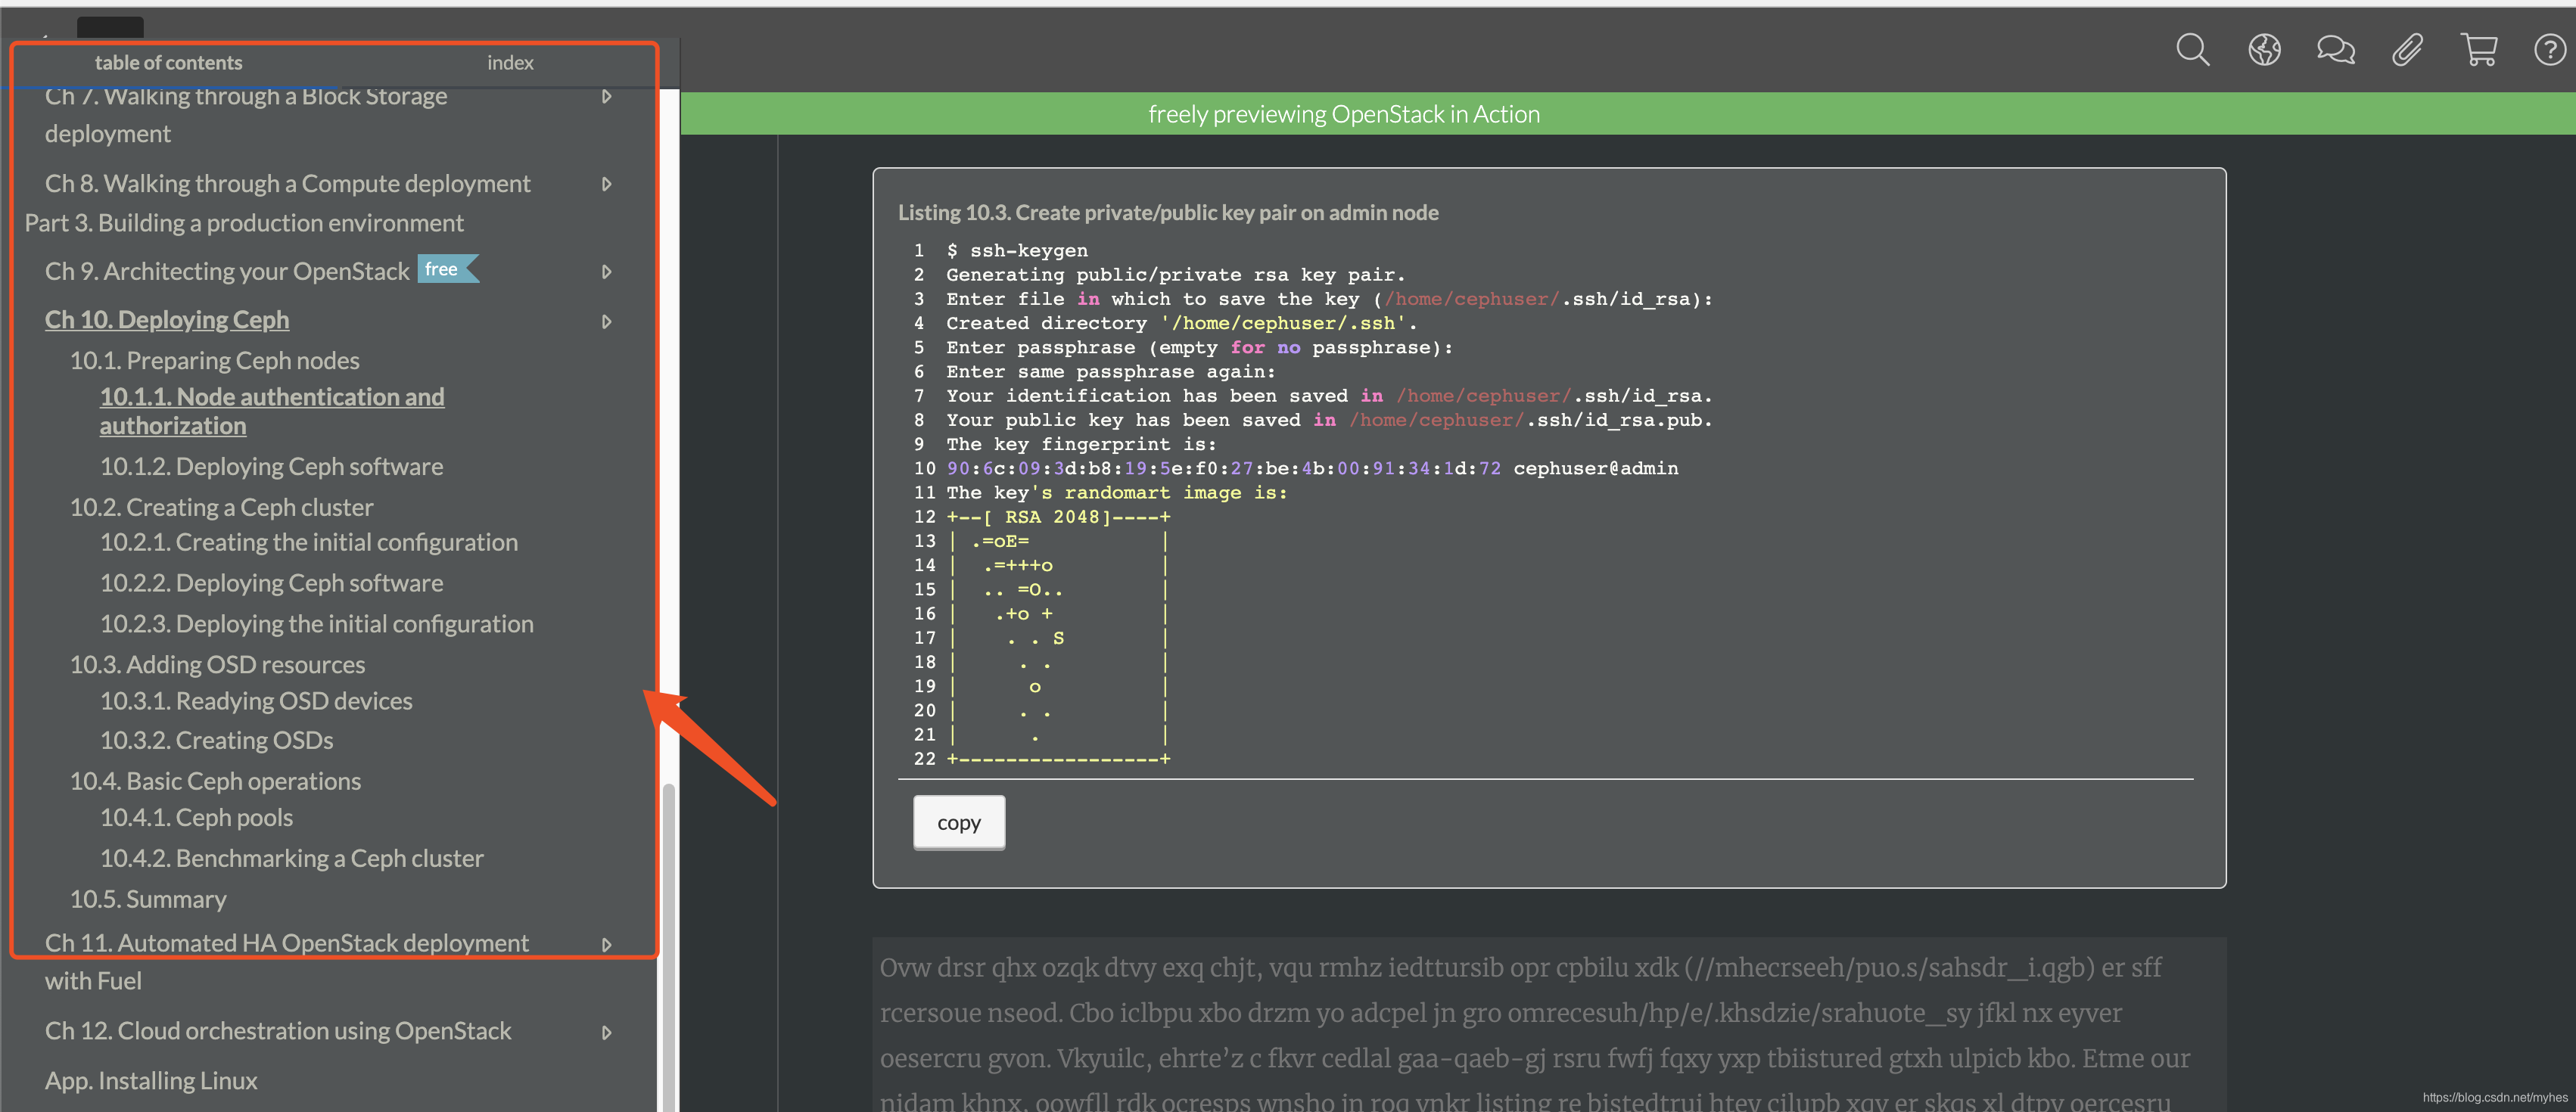Go to 10.5 Summary
Viewport: 2576px width, 1112px height.
coord(148,899)
